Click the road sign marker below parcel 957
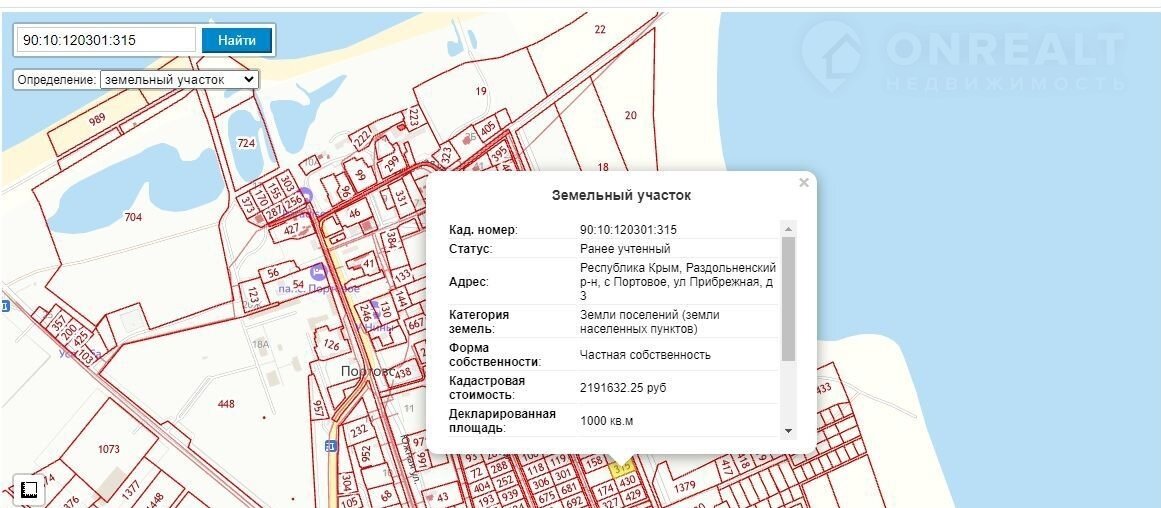Viewport: 1161px width, 508px height. (330, 446)
